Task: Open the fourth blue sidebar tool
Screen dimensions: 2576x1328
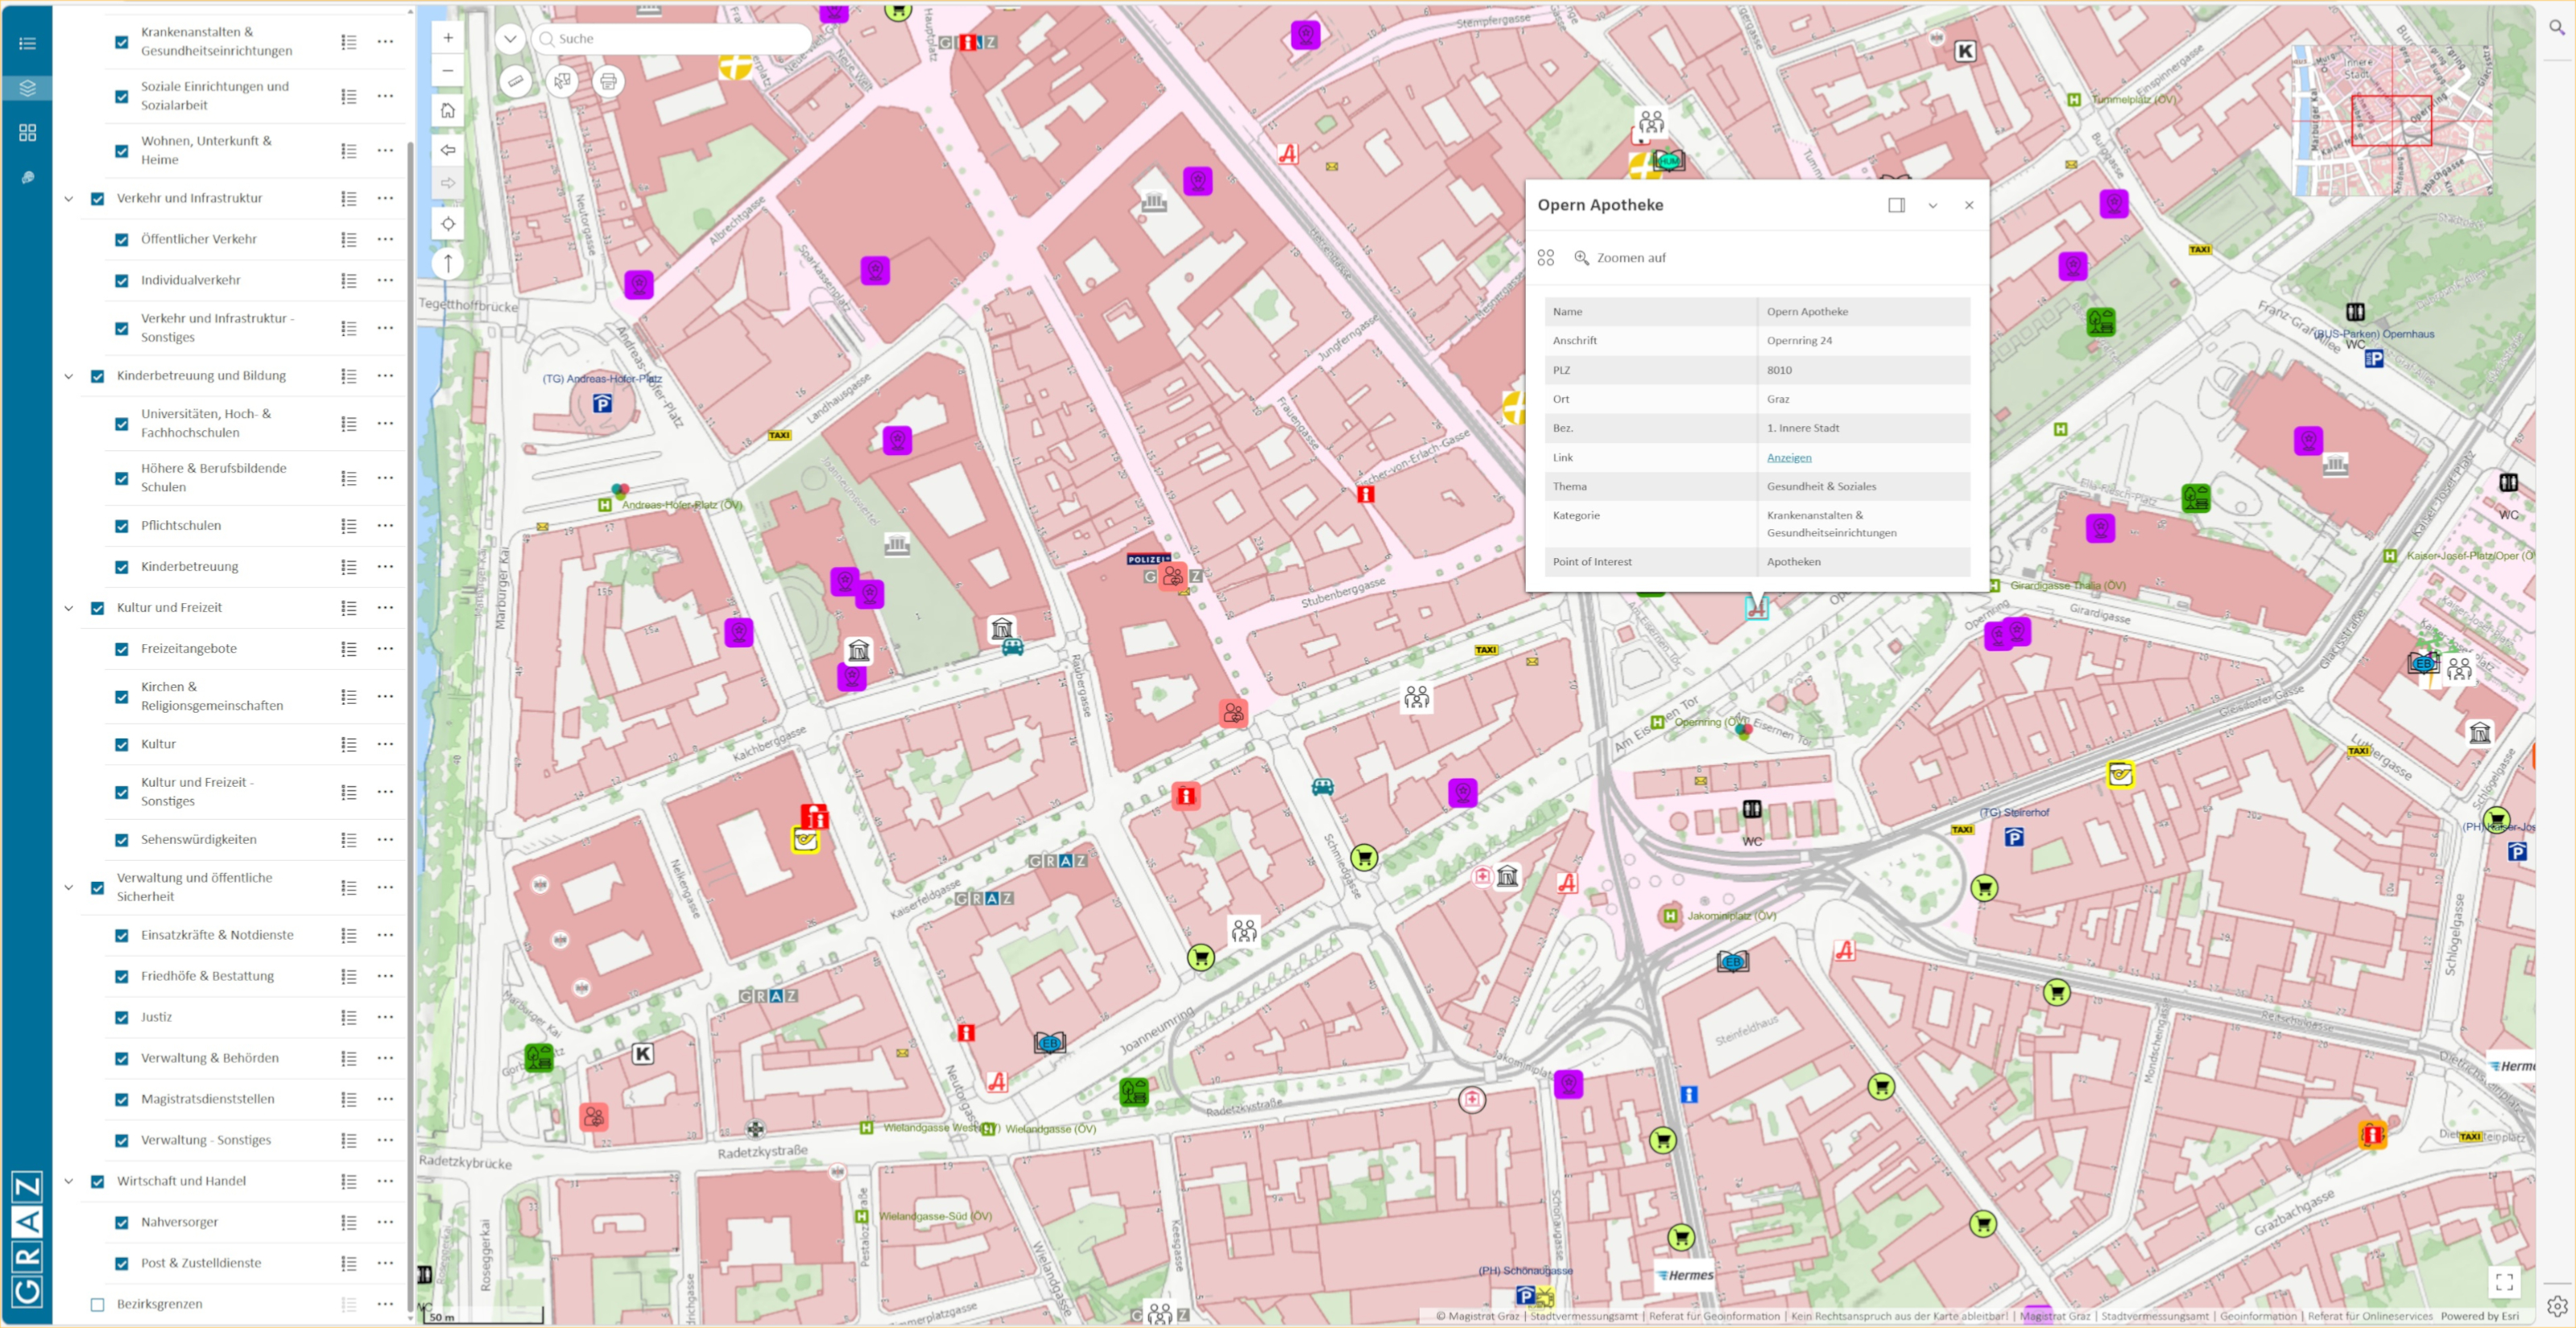Action: 27,177
